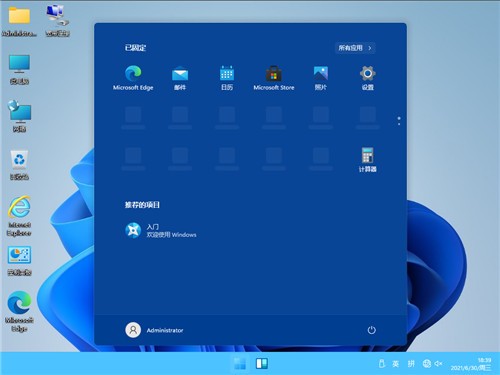Open the 日历 (Calendar) pinned app
The height and width of the screenshot is (375, 500).
pos(227,78)
